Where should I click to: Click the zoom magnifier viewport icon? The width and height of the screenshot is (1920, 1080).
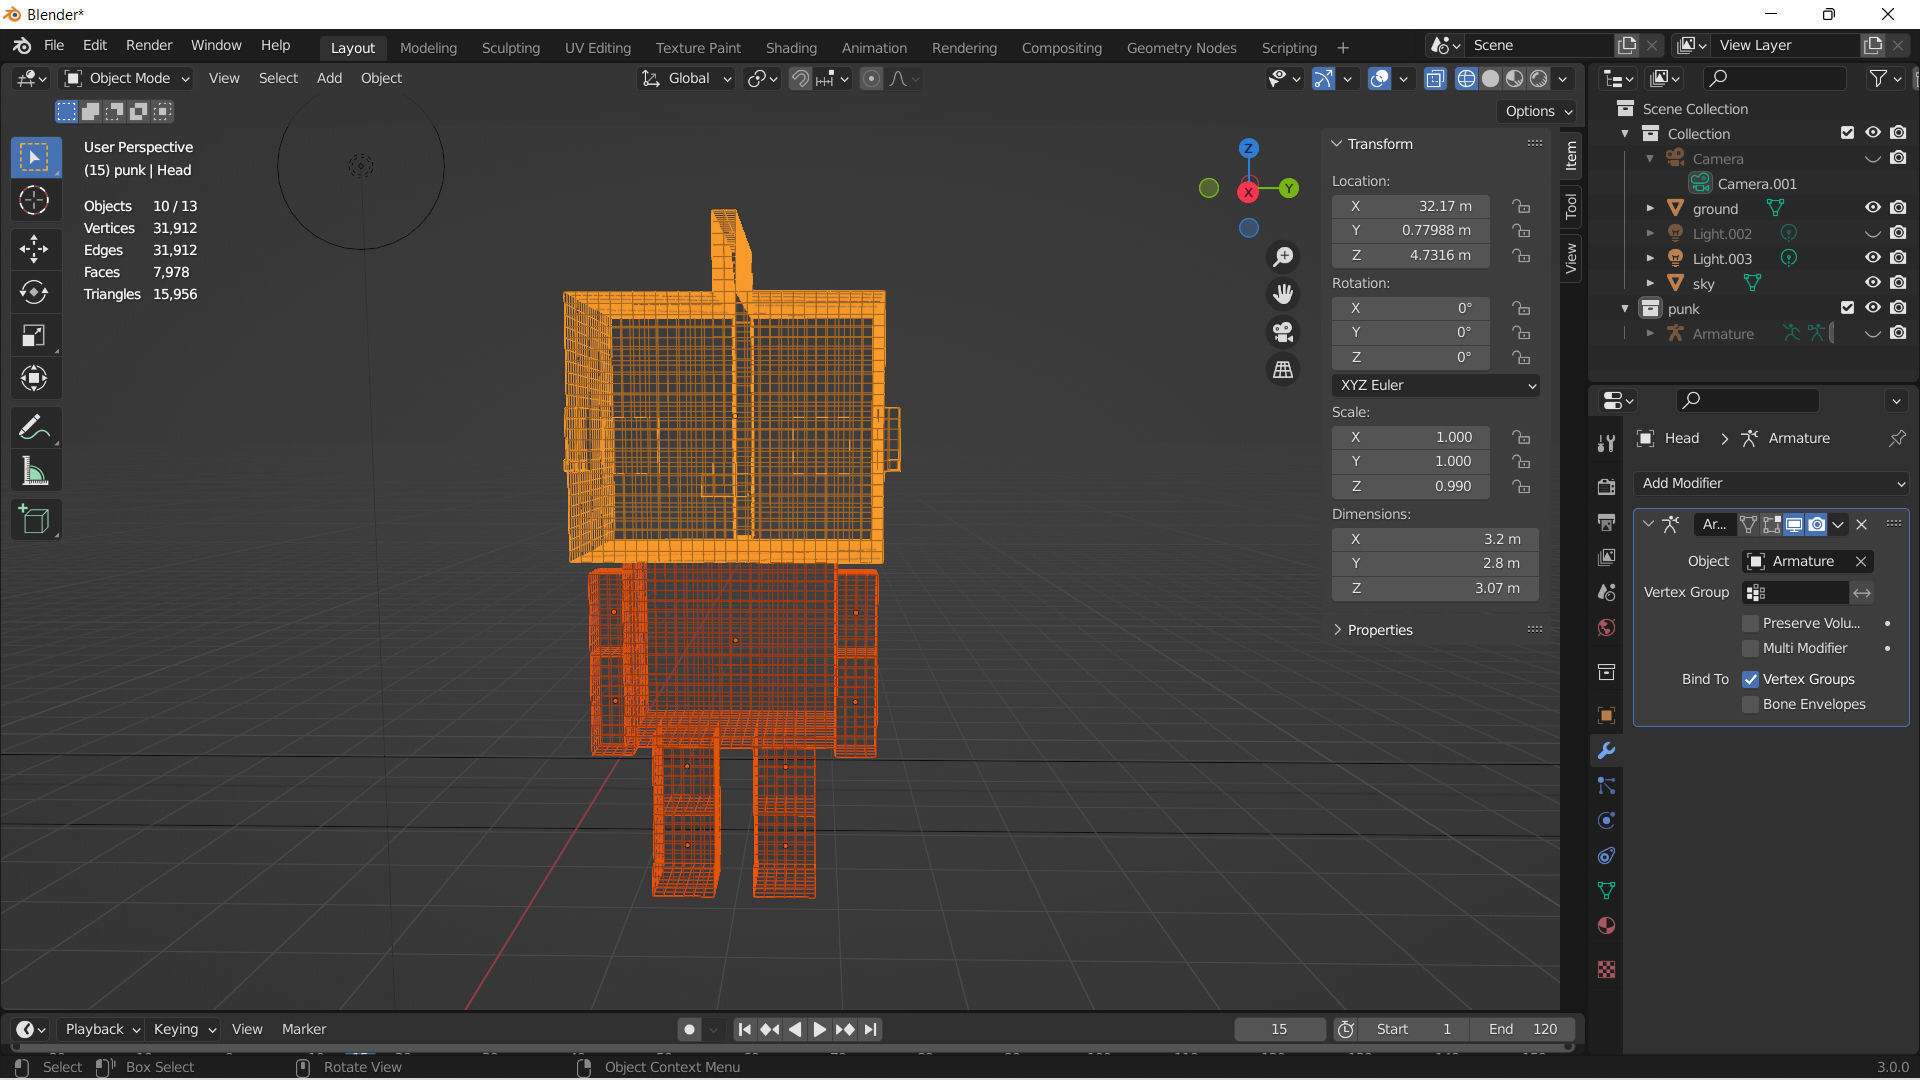pos(1283,257)
